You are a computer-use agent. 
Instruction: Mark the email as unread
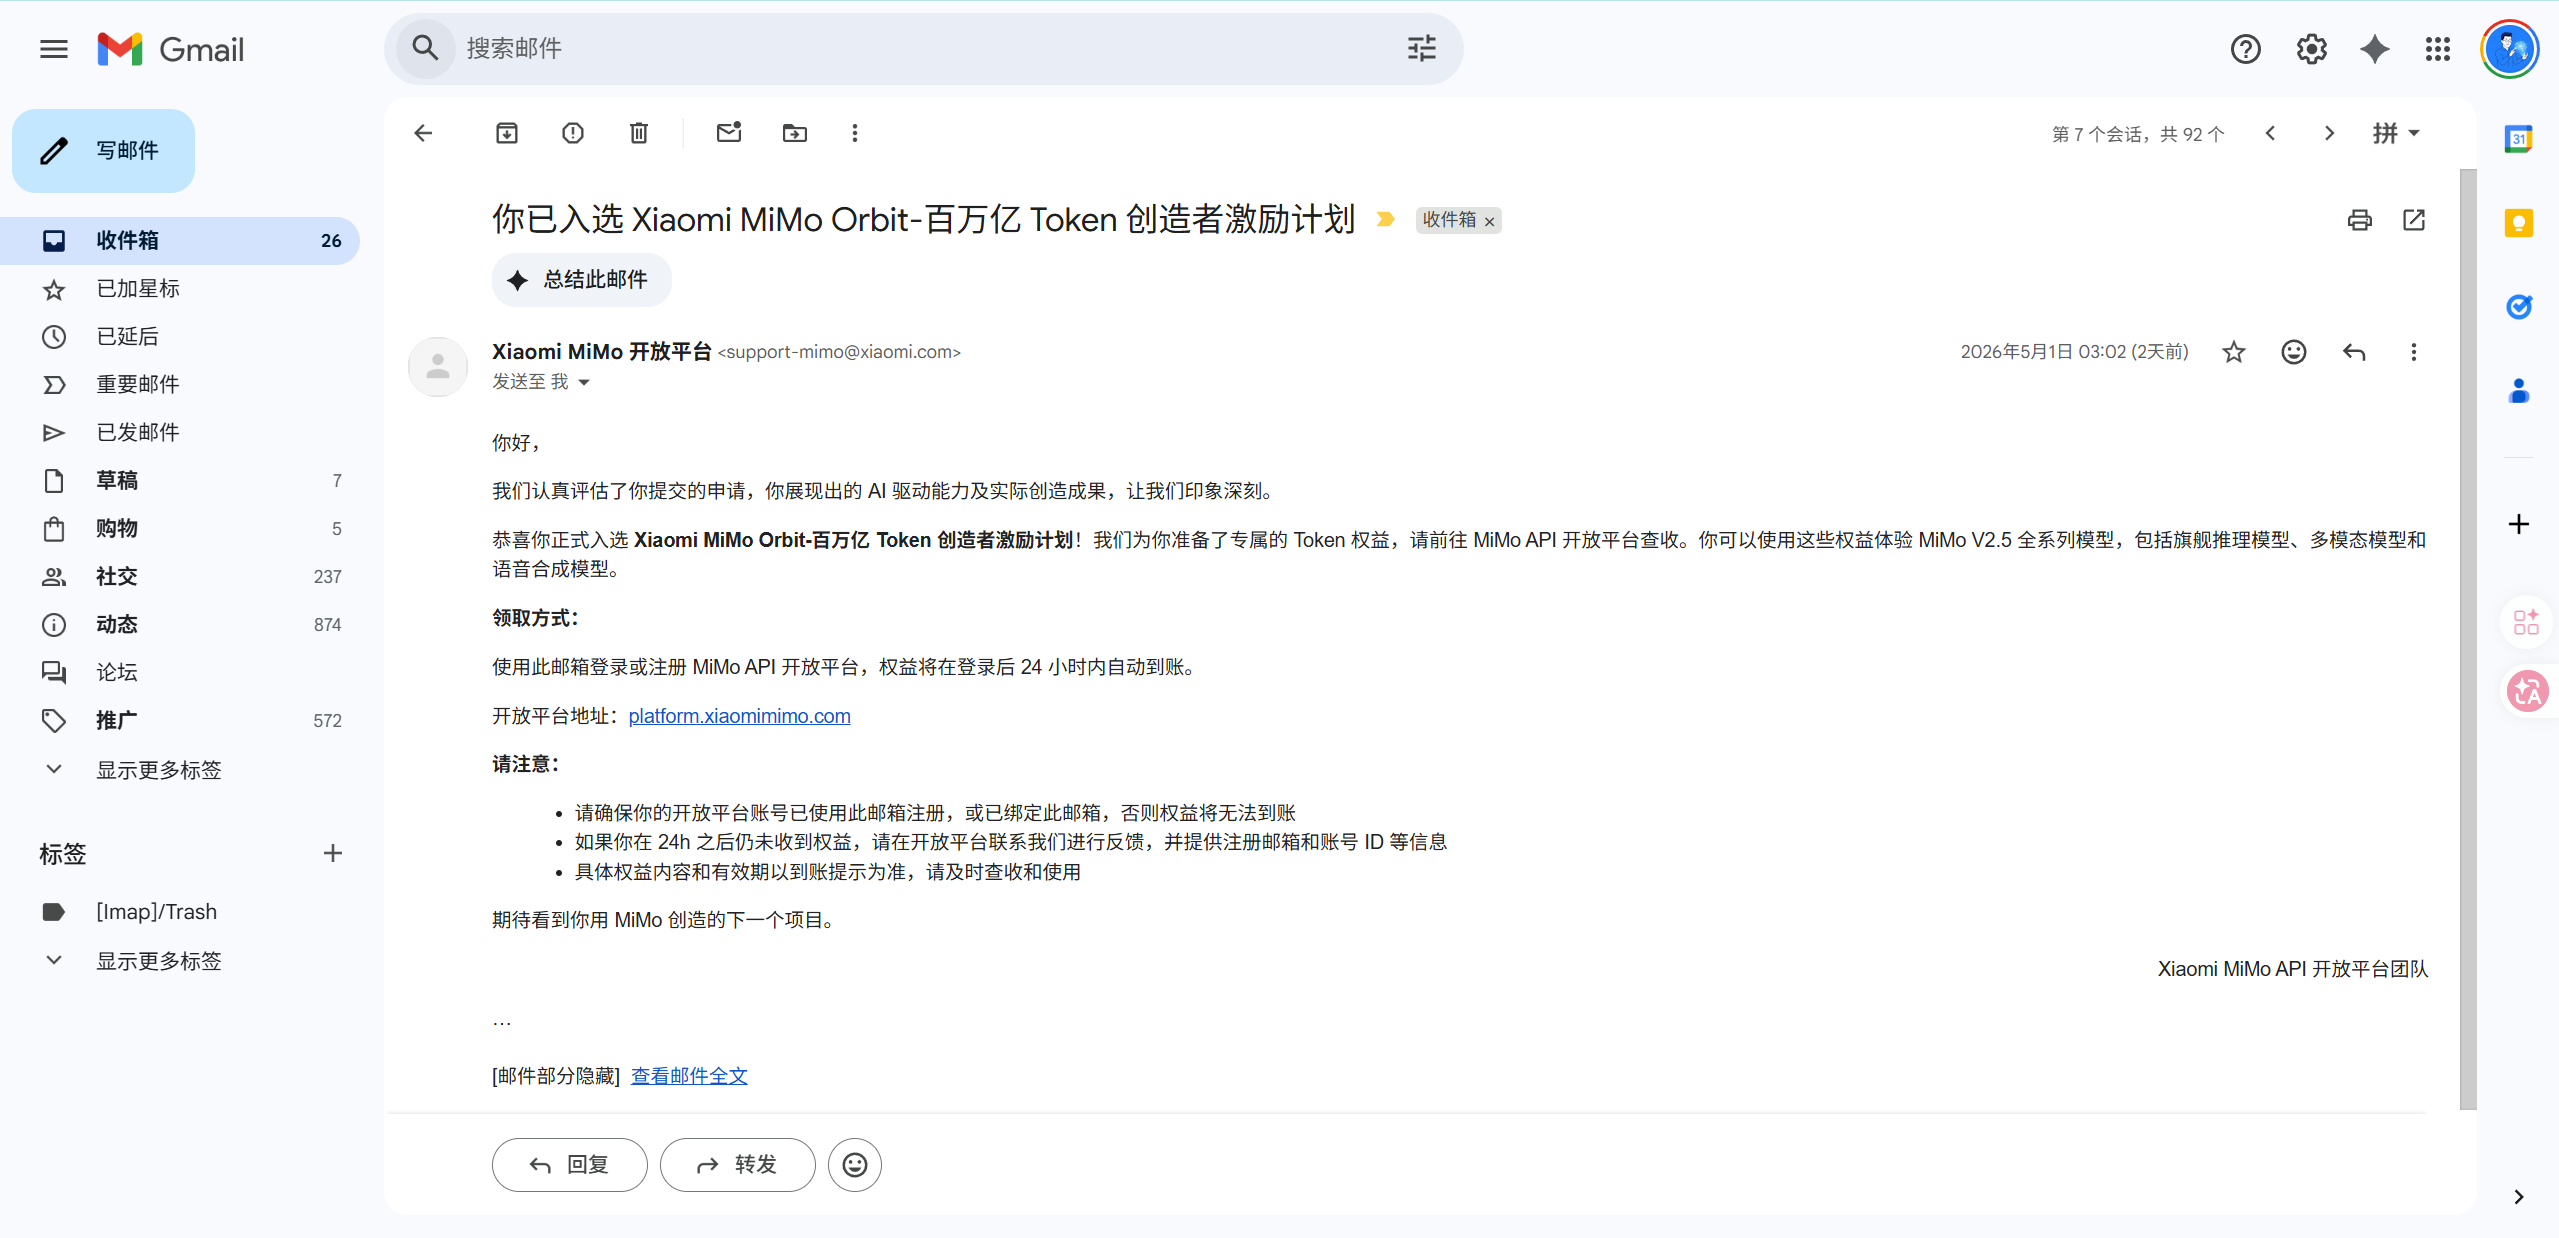(729, 132)
